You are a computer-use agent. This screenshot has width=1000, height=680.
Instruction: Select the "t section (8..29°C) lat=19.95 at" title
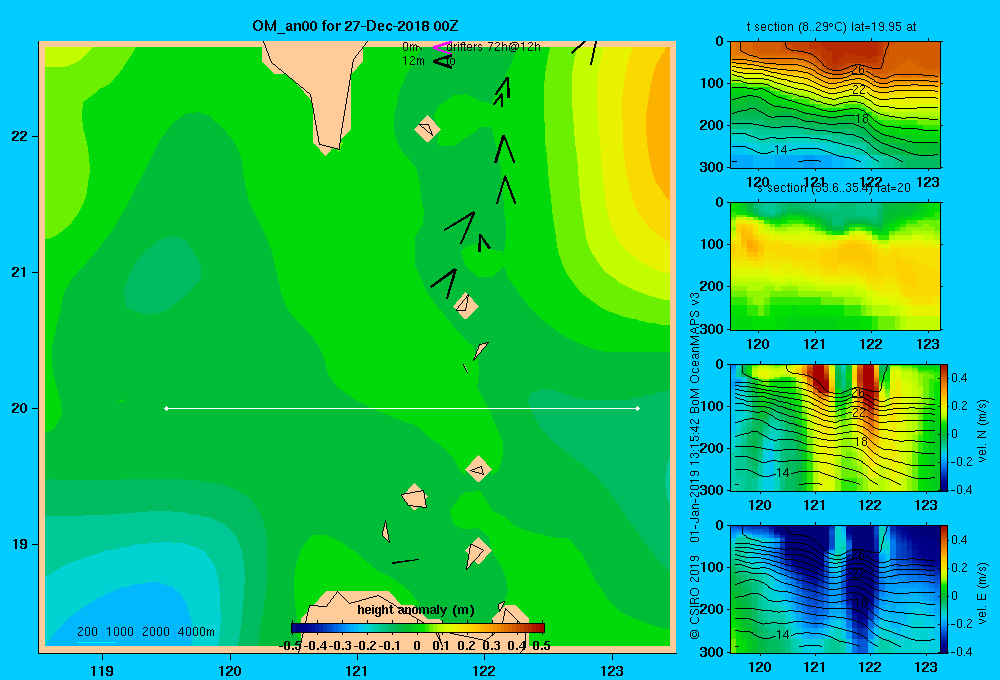pos(831,27)
